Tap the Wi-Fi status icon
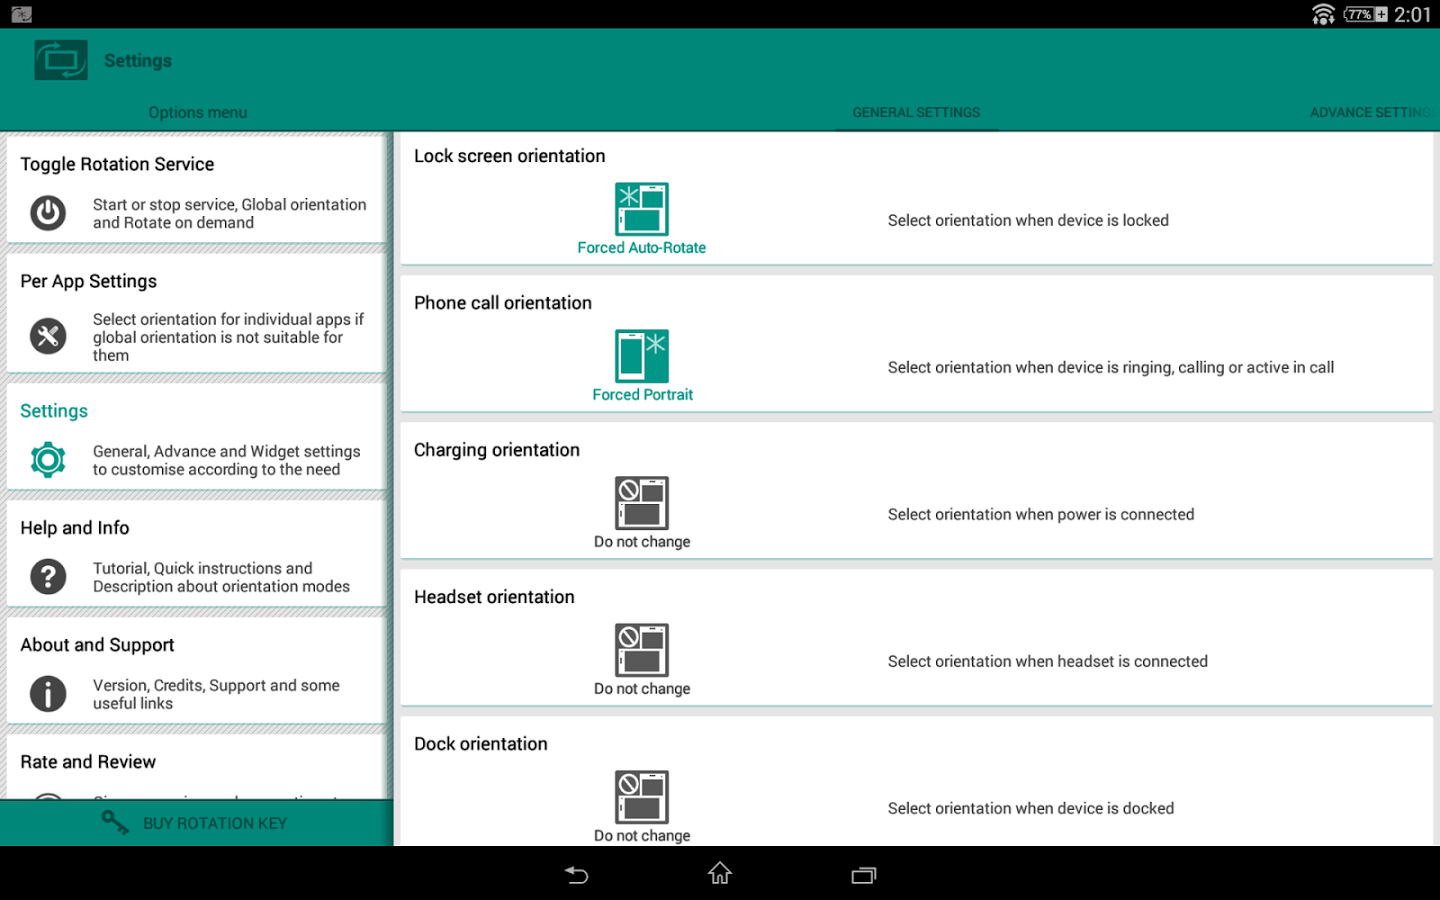Viewport: 1440px width, 900px height. (1323, 14)
